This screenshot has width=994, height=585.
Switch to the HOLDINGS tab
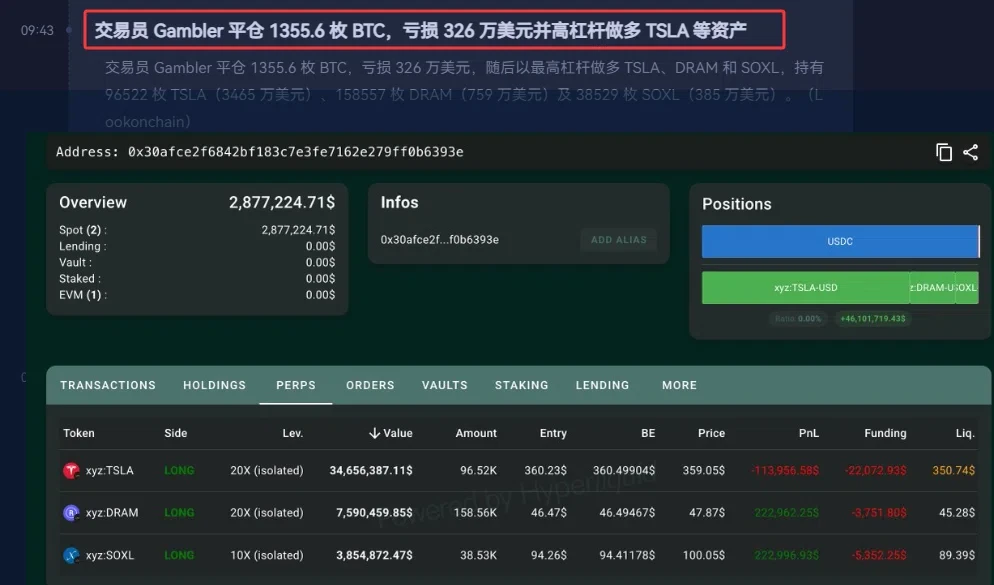pos(214,385)
